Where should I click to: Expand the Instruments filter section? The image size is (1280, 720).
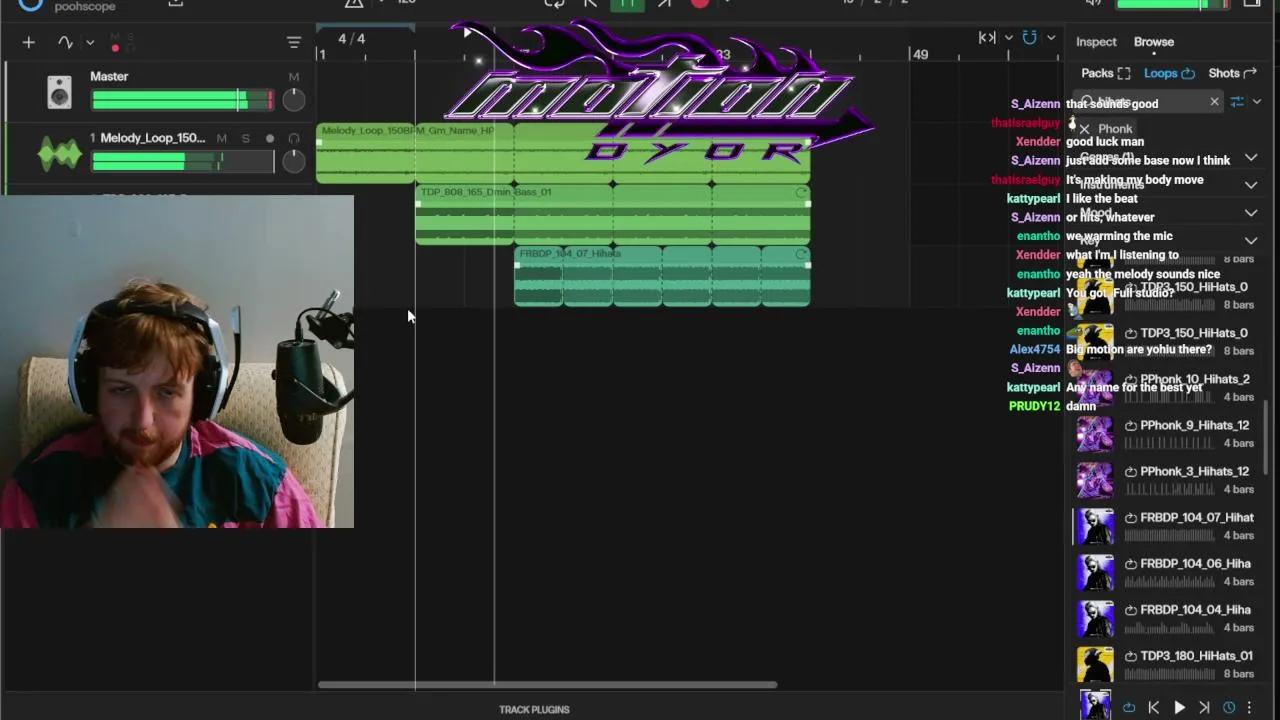tap(1250, 185)
